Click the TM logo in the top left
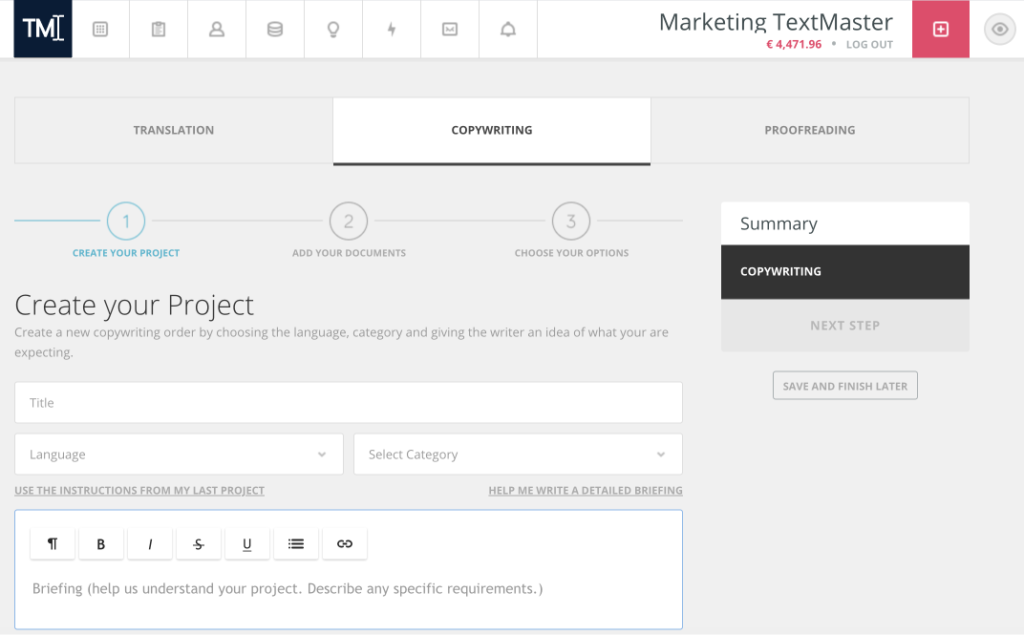Image resolution: width=1024 pixels, height=635 pixels. coord(42,29)
